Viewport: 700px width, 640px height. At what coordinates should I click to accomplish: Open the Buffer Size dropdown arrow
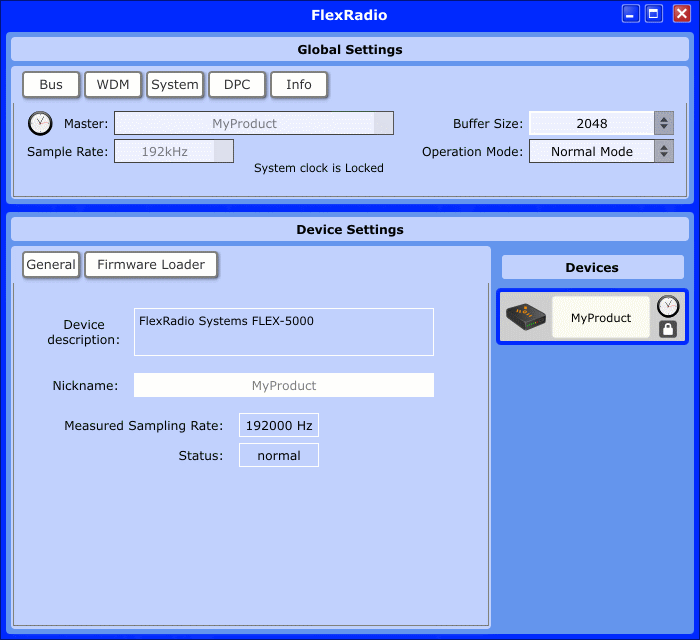tap(664, 123)
